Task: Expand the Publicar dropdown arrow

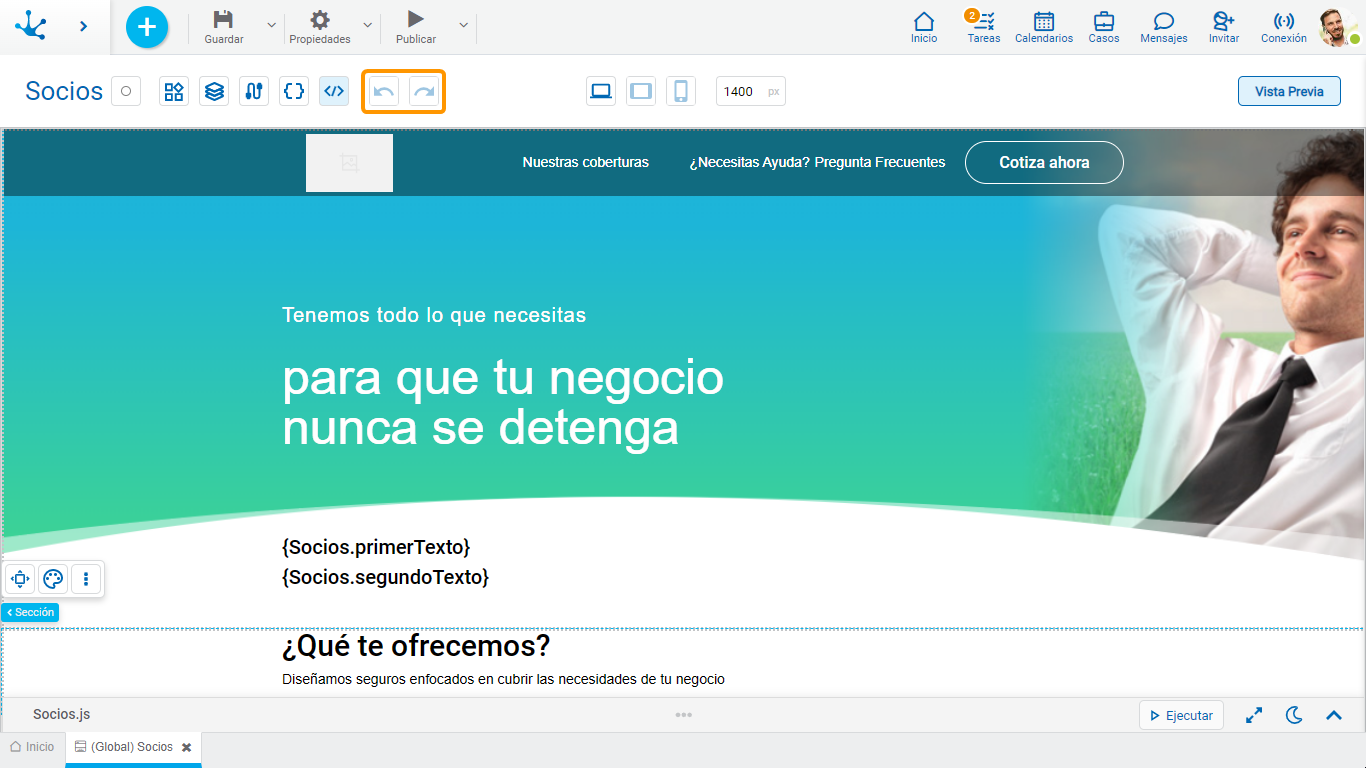Action: tap(463, 25)
